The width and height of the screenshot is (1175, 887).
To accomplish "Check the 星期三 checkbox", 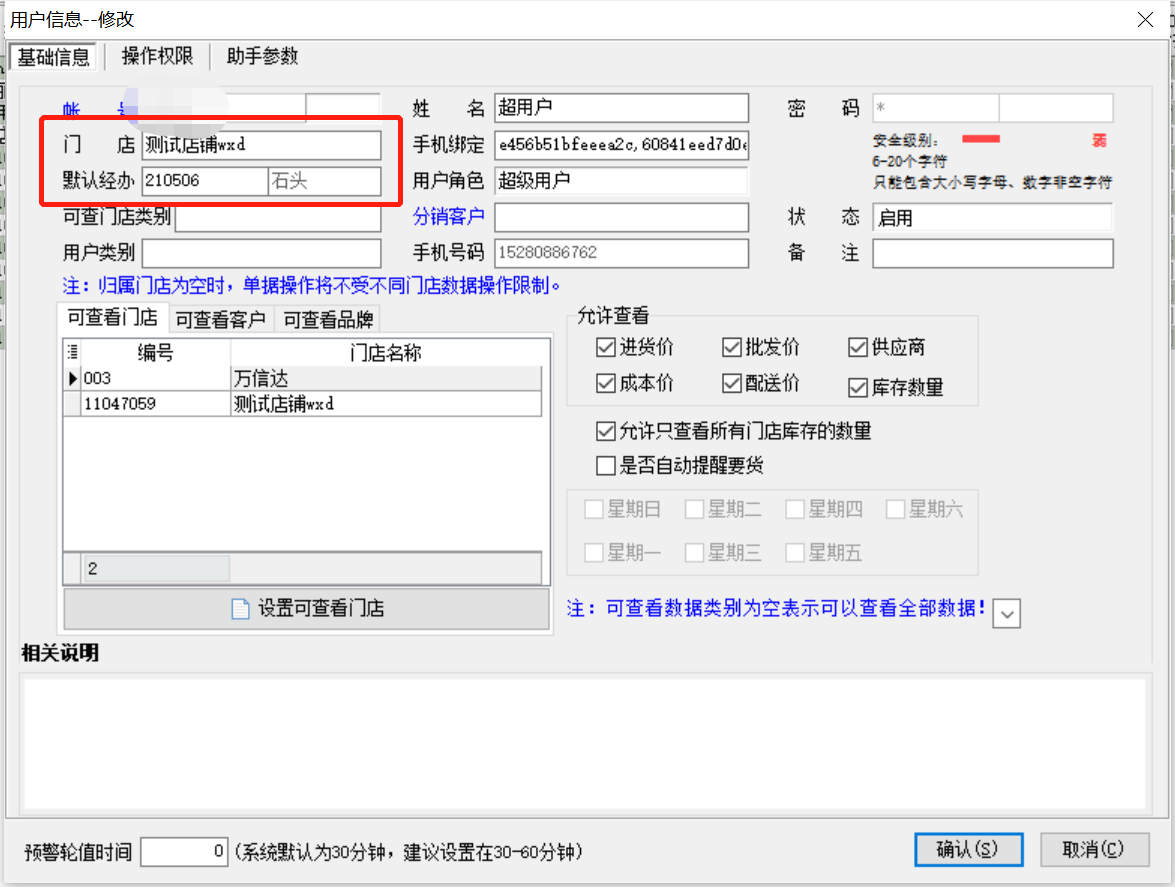I will tap(694, 553).
